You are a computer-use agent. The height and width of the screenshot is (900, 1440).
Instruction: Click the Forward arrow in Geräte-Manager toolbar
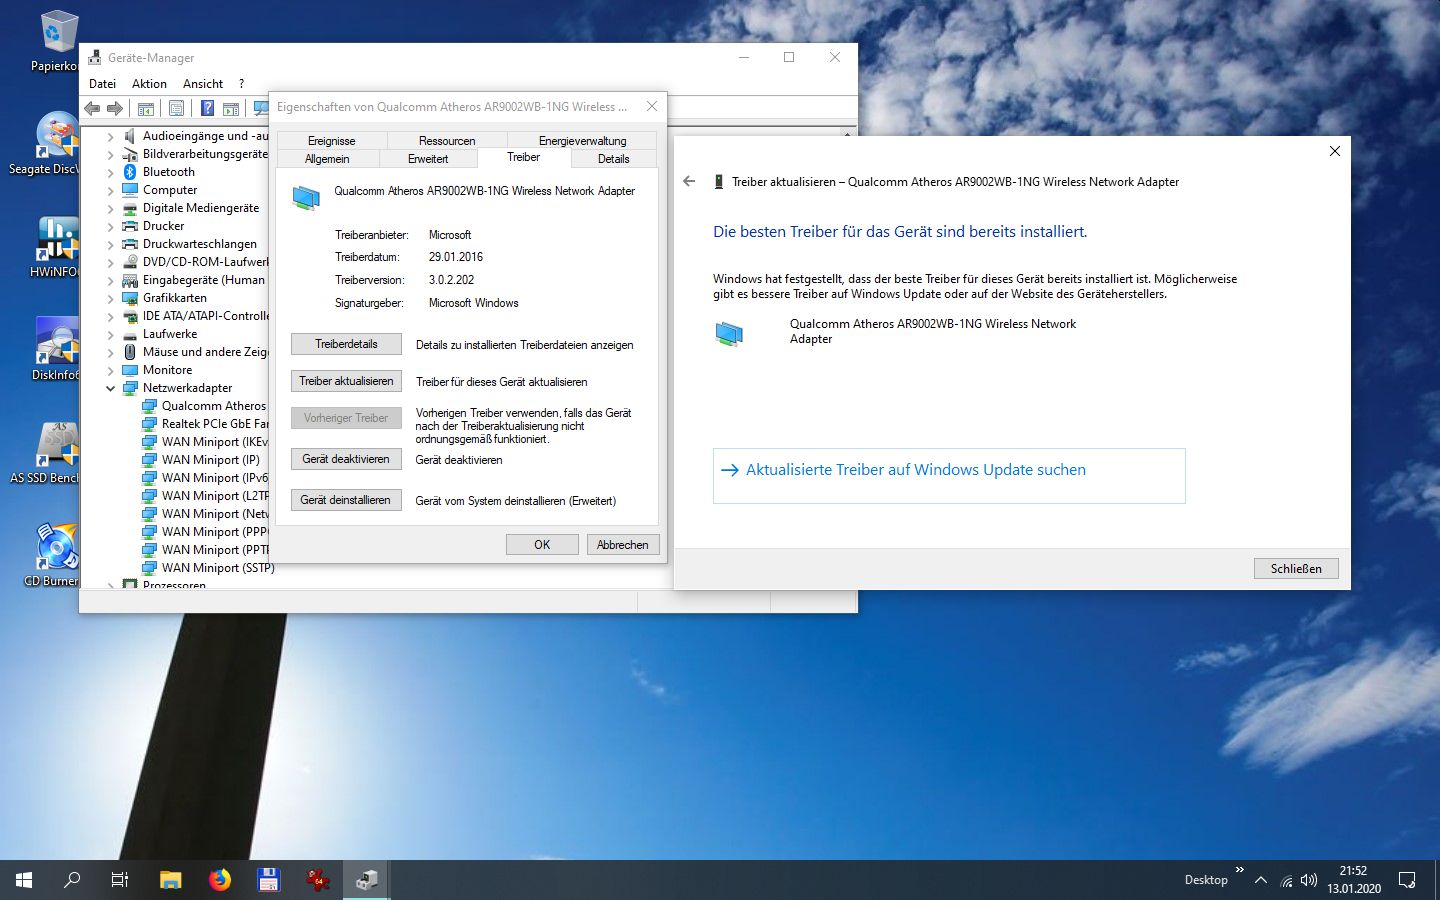pyautogui.click(x=115, y=108)
